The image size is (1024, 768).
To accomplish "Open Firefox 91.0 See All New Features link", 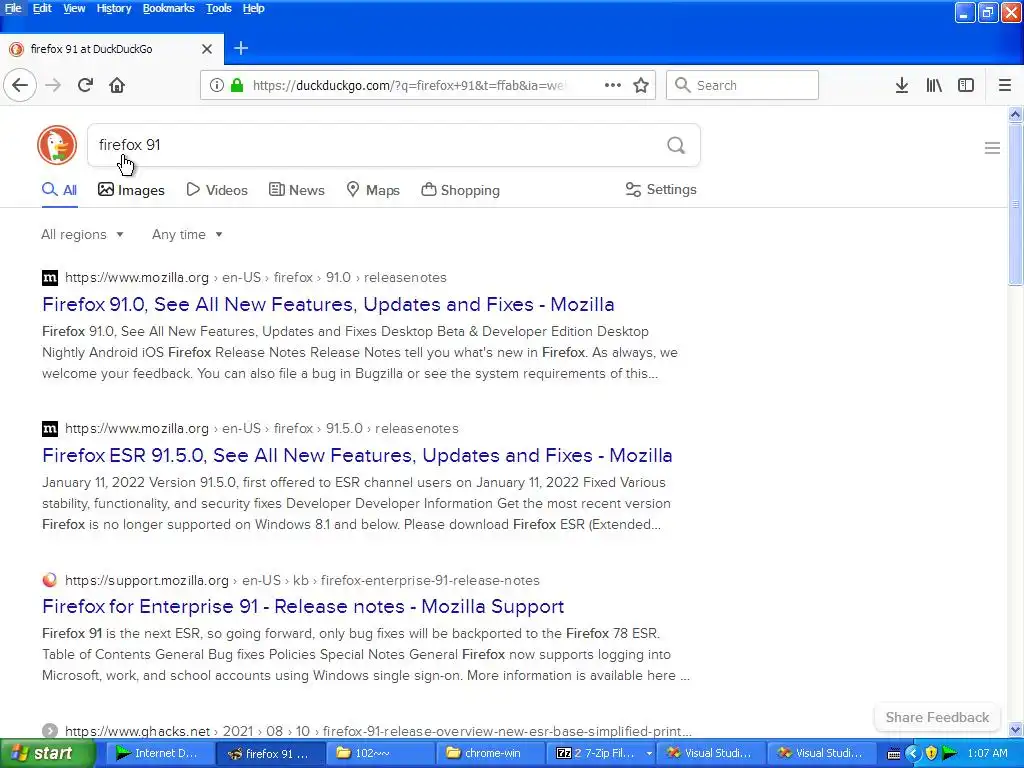I will click(x=328, y=304).
